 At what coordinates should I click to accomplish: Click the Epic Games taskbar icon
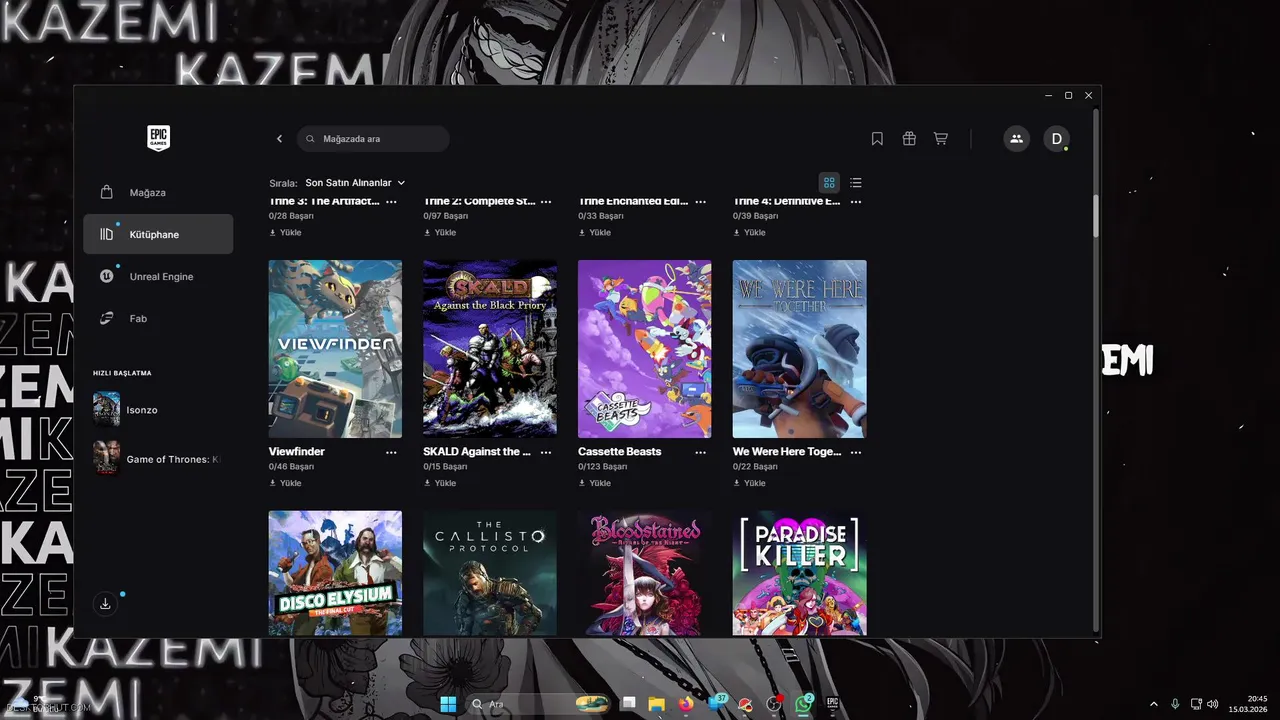click(x=832, y=703)
